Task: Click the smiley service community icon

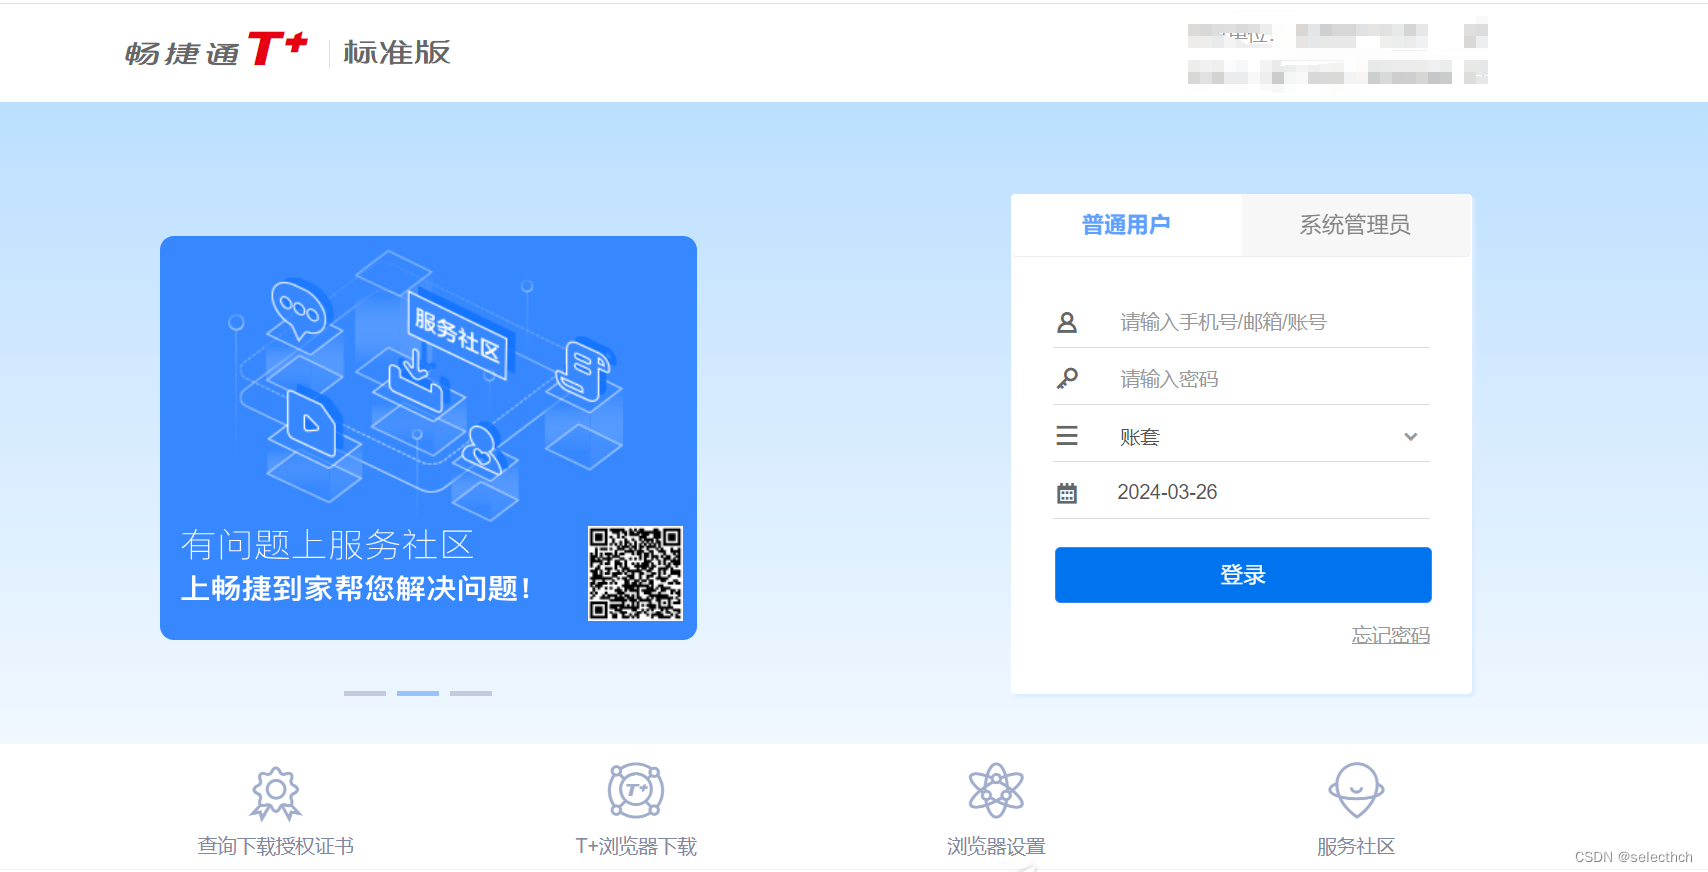Action: click(x=1356, y=791)
